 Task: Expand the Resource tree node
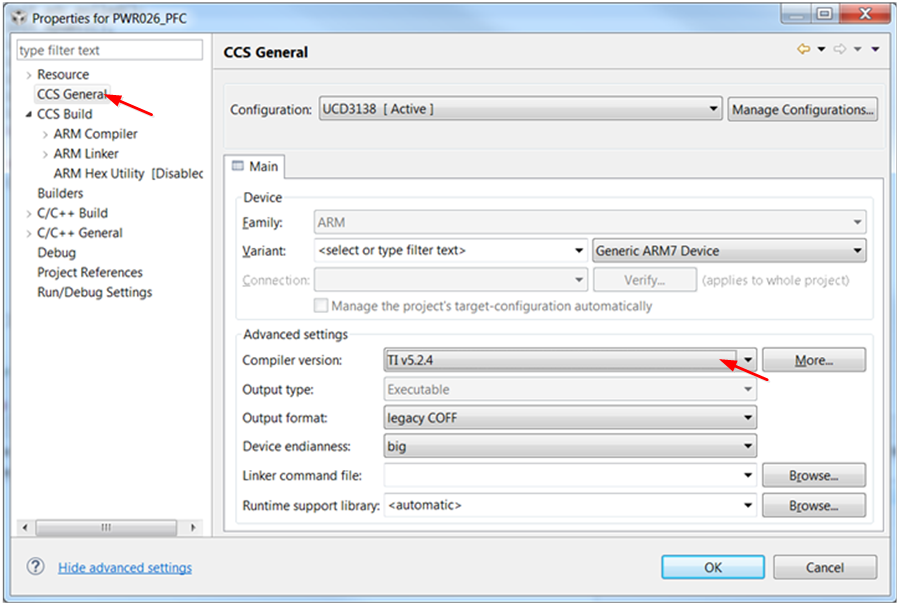pyautogui.click(x=29, y=75)
